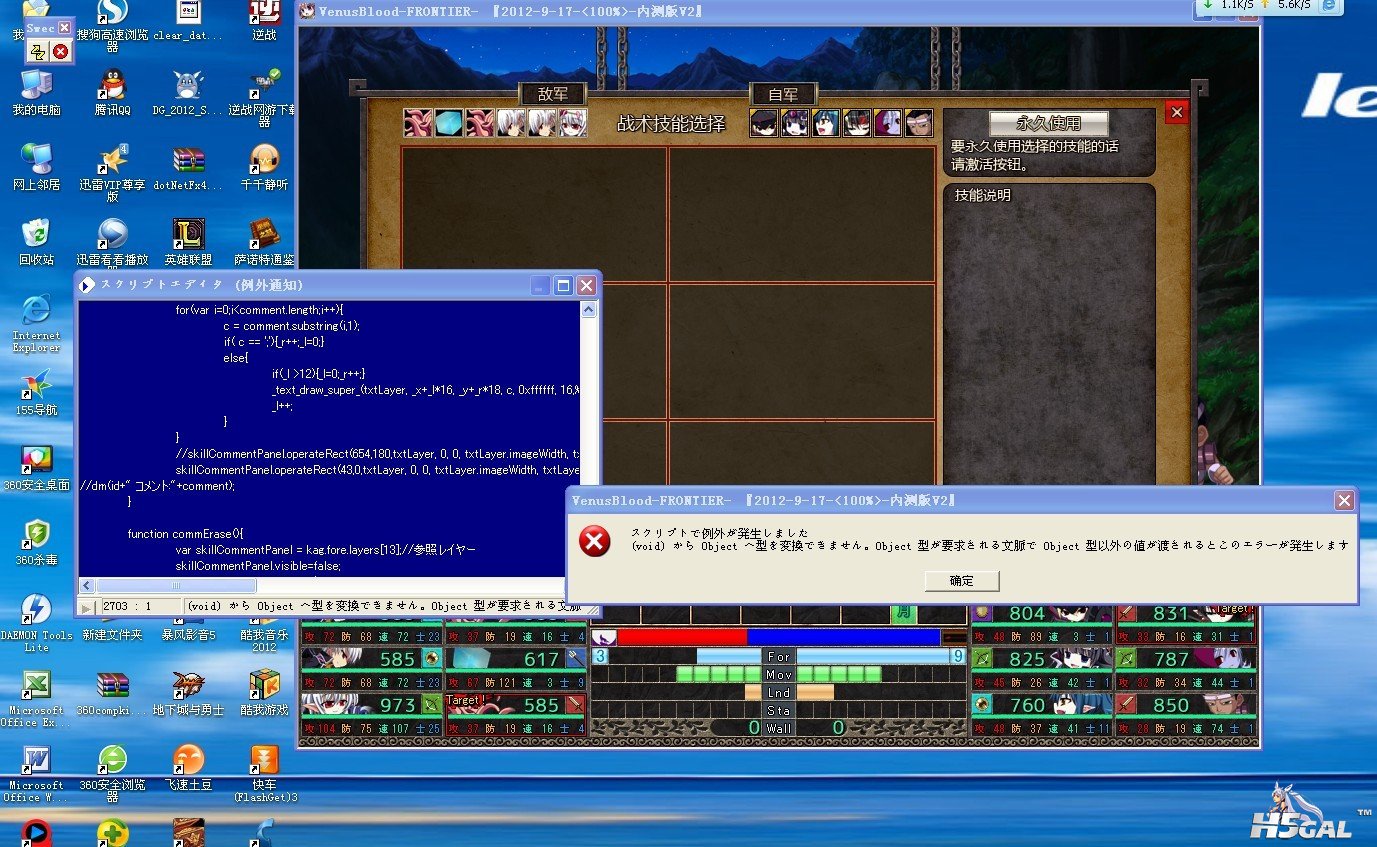Select the 敌军 tab
The height and width of the screenshot is (847, 1377).
click(x=552, y=94)
